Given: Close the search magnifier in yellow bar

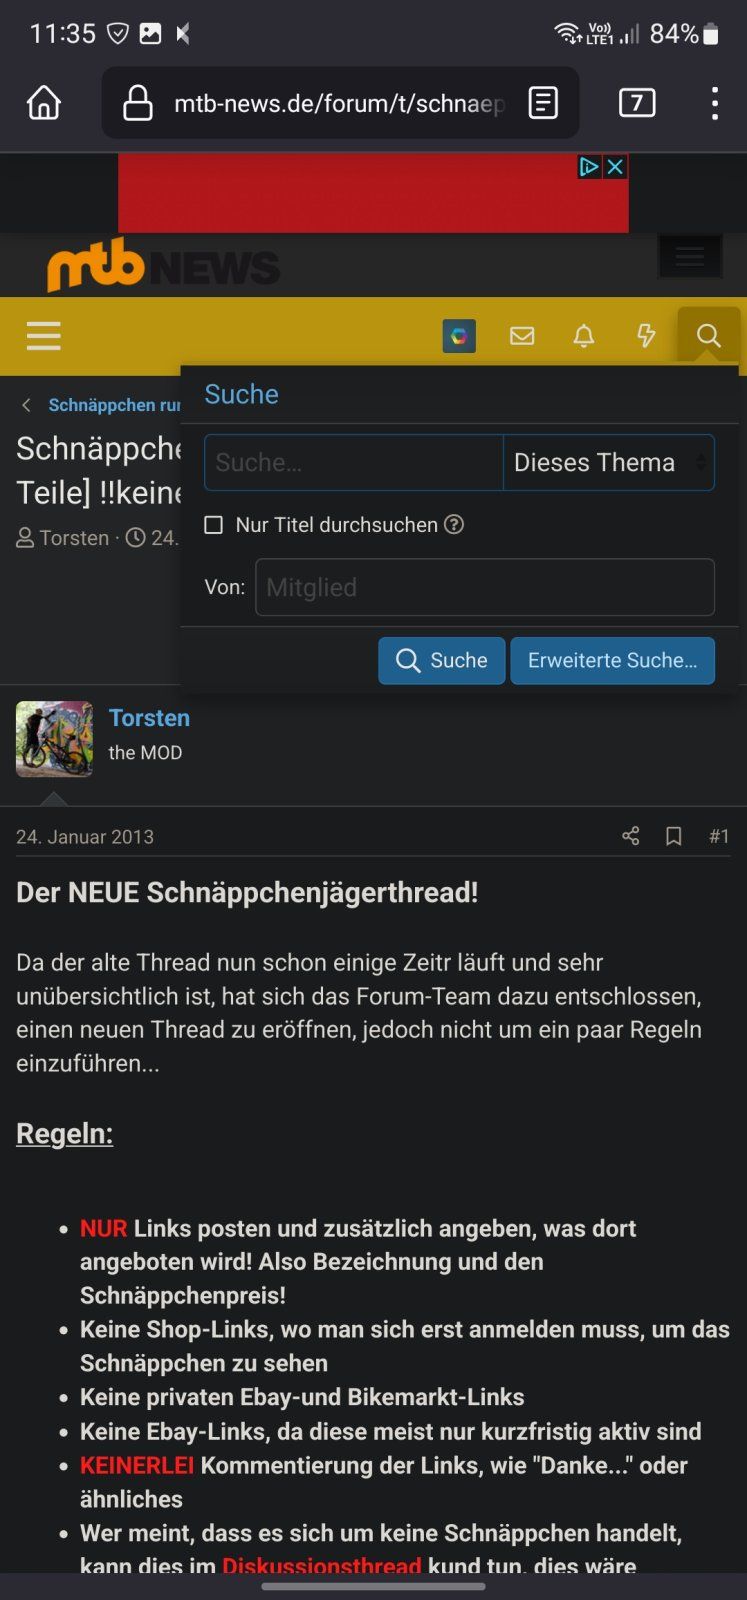Looking at the screenshot, I should 708,336.
